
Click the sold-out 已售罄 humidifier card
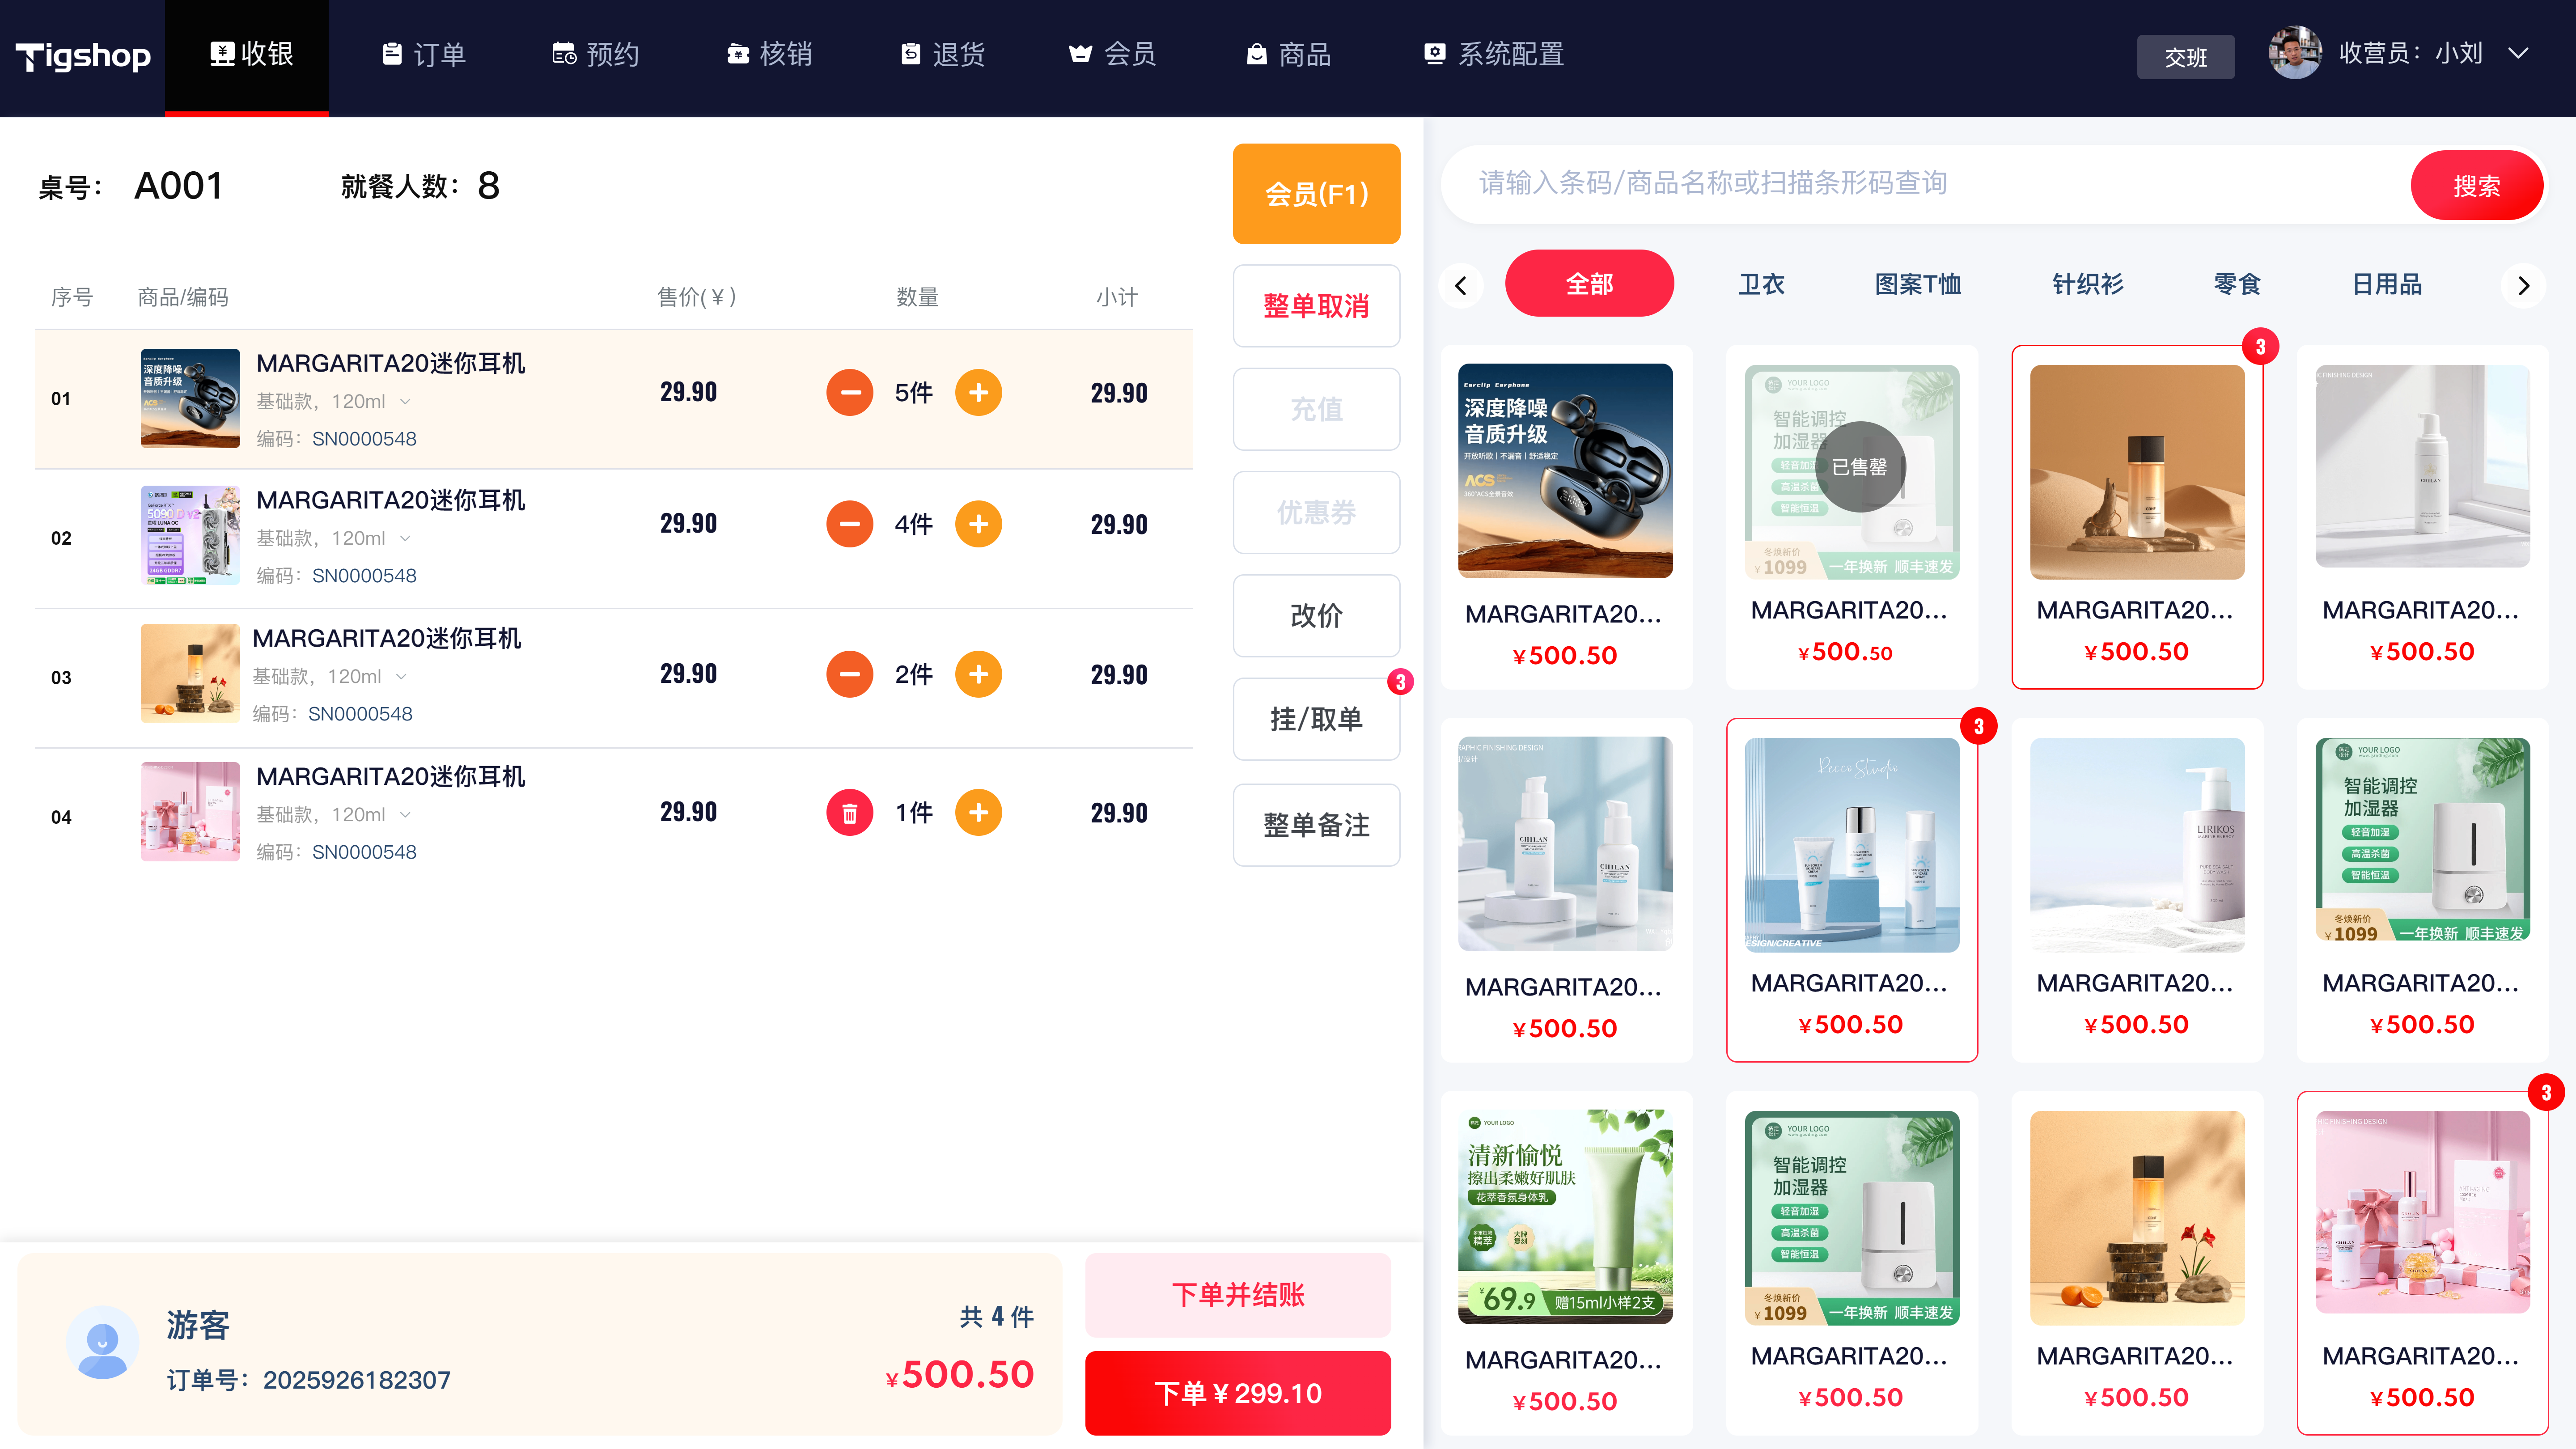tap(1851, 517)
